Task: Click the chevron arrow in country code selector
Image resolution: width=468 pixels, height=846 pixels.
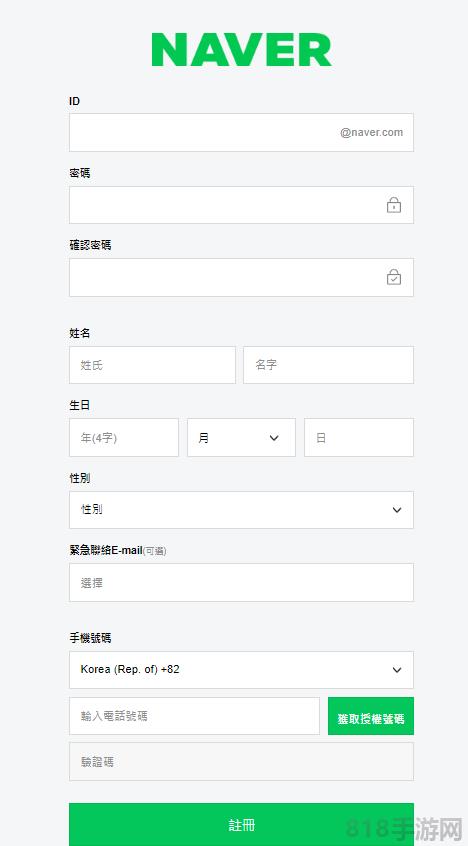Action: (x=397, y=670)
